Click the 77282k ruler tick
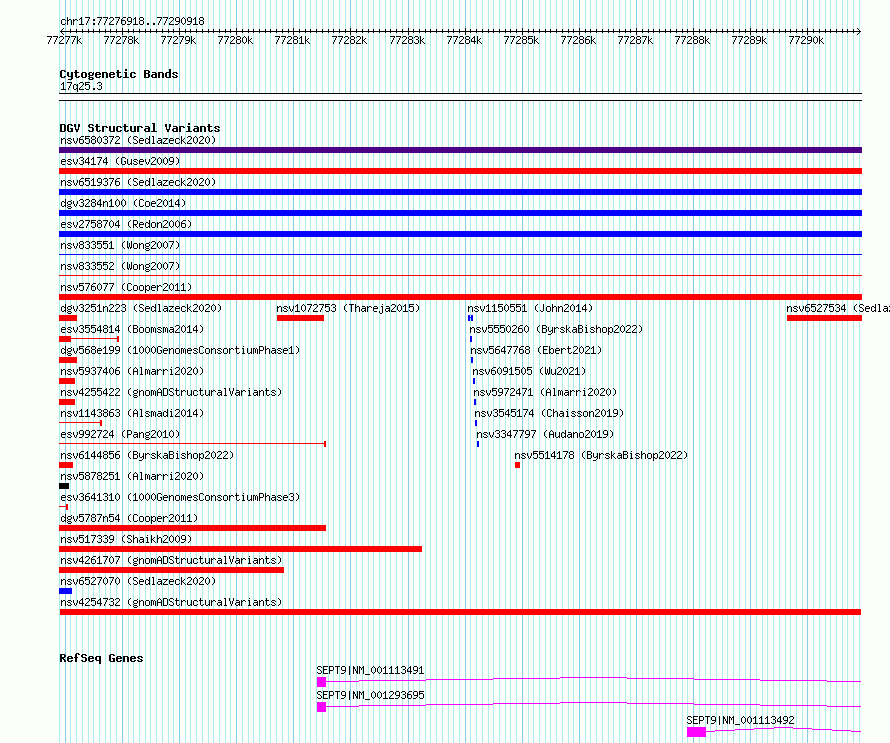890x743 pixels. tap(349, 40)
